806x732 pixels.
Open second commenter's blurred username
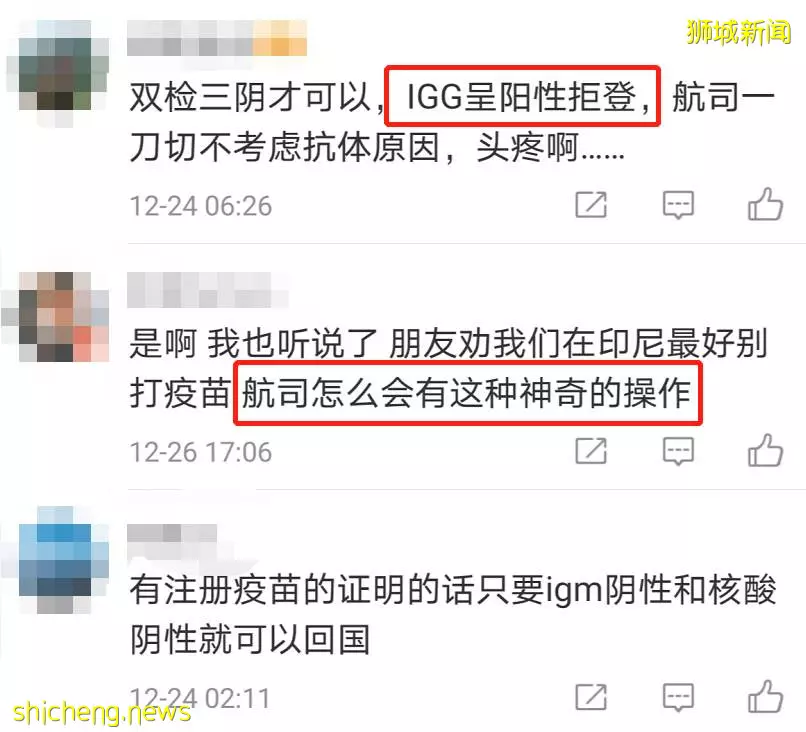point(208,291)
